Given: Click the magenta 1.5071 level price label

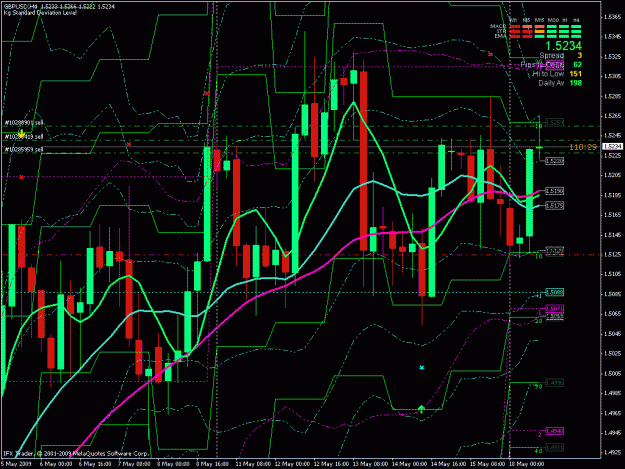Looking at the screenshot, I should click(x=554, y=309).
